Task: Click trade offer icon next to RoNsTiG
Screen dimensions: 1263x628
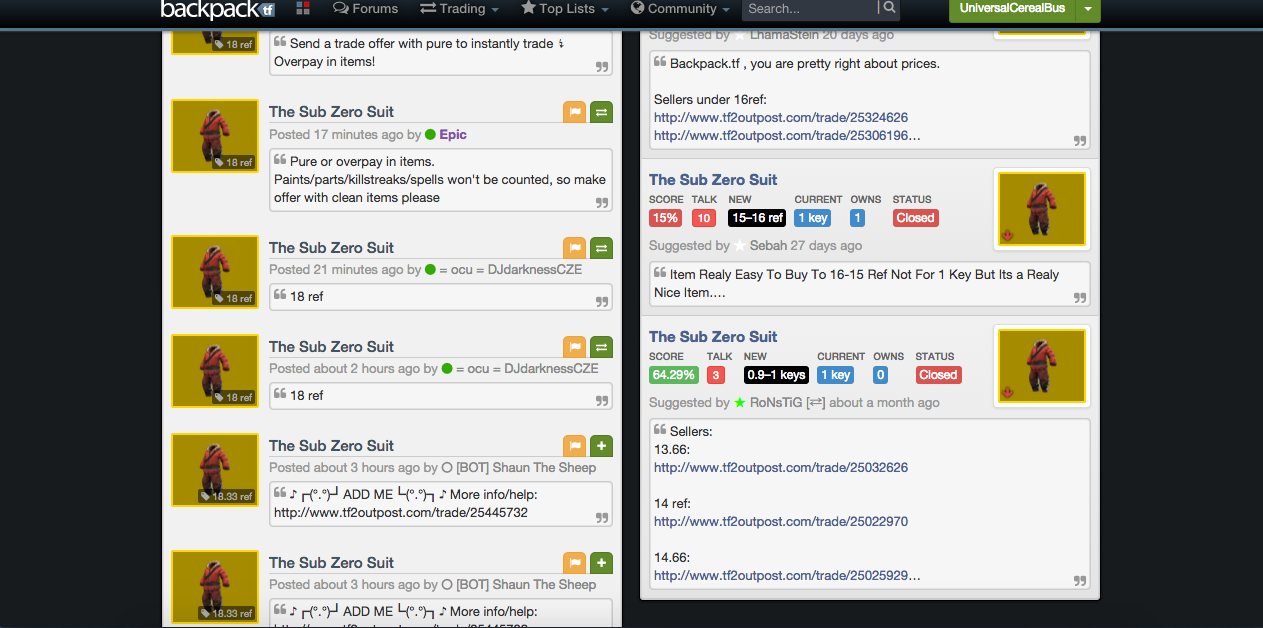Action: point(816,402)
